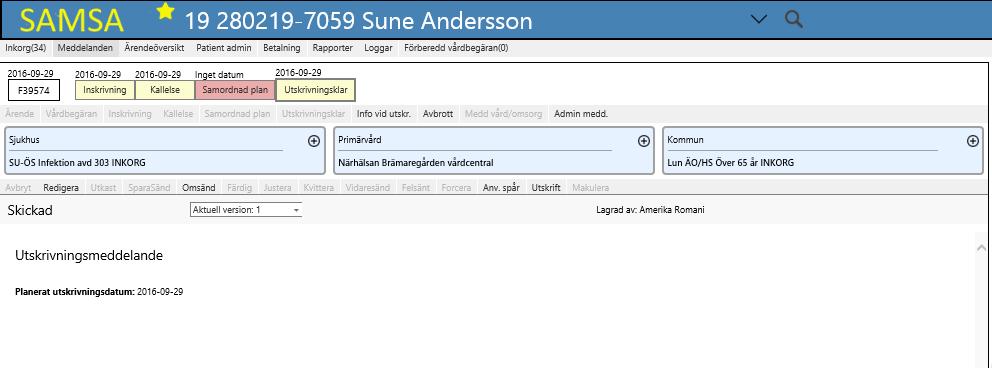Open the Inkorg(34) tab

pyautogui.click(x=25, y=48)
